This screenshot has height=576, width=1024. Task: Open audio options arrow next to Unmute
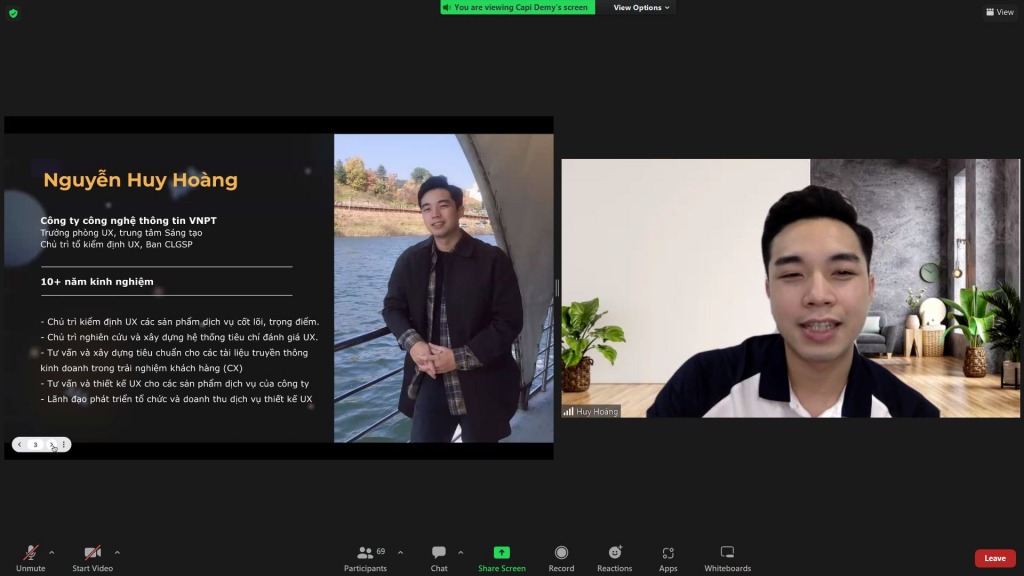click(52, 552)
